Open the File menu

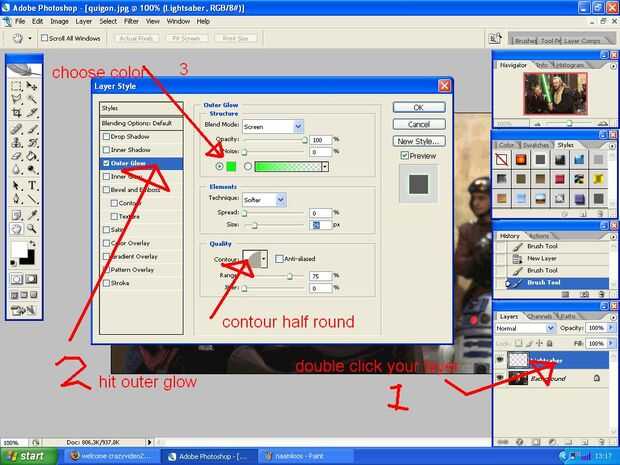20,21
